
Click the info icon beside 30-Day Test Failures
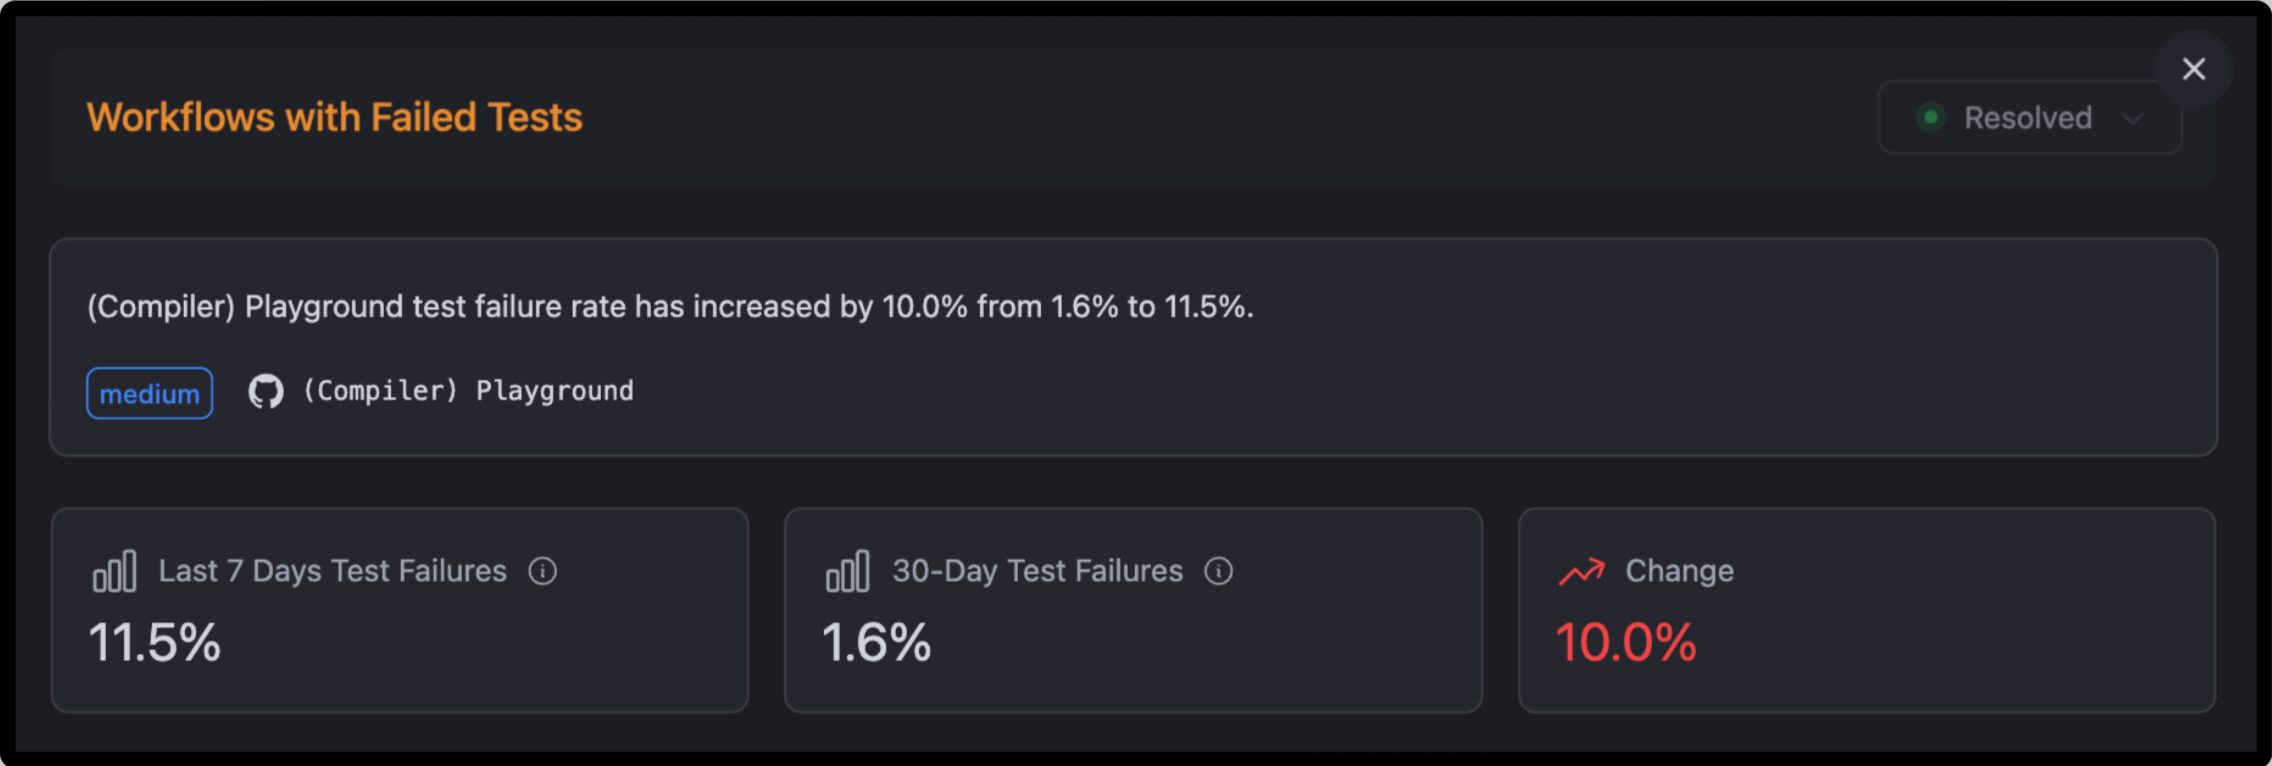coord(1218,571)
